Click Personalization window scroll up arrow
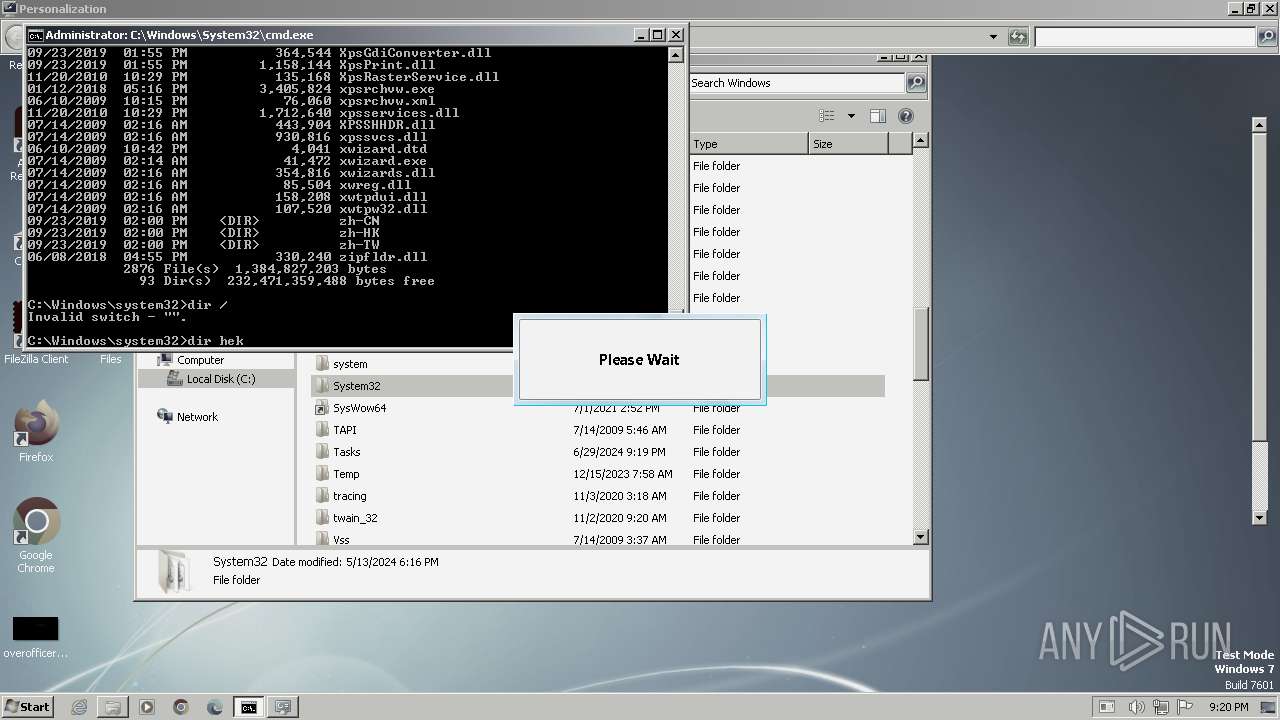 [x=1260, y=125]
